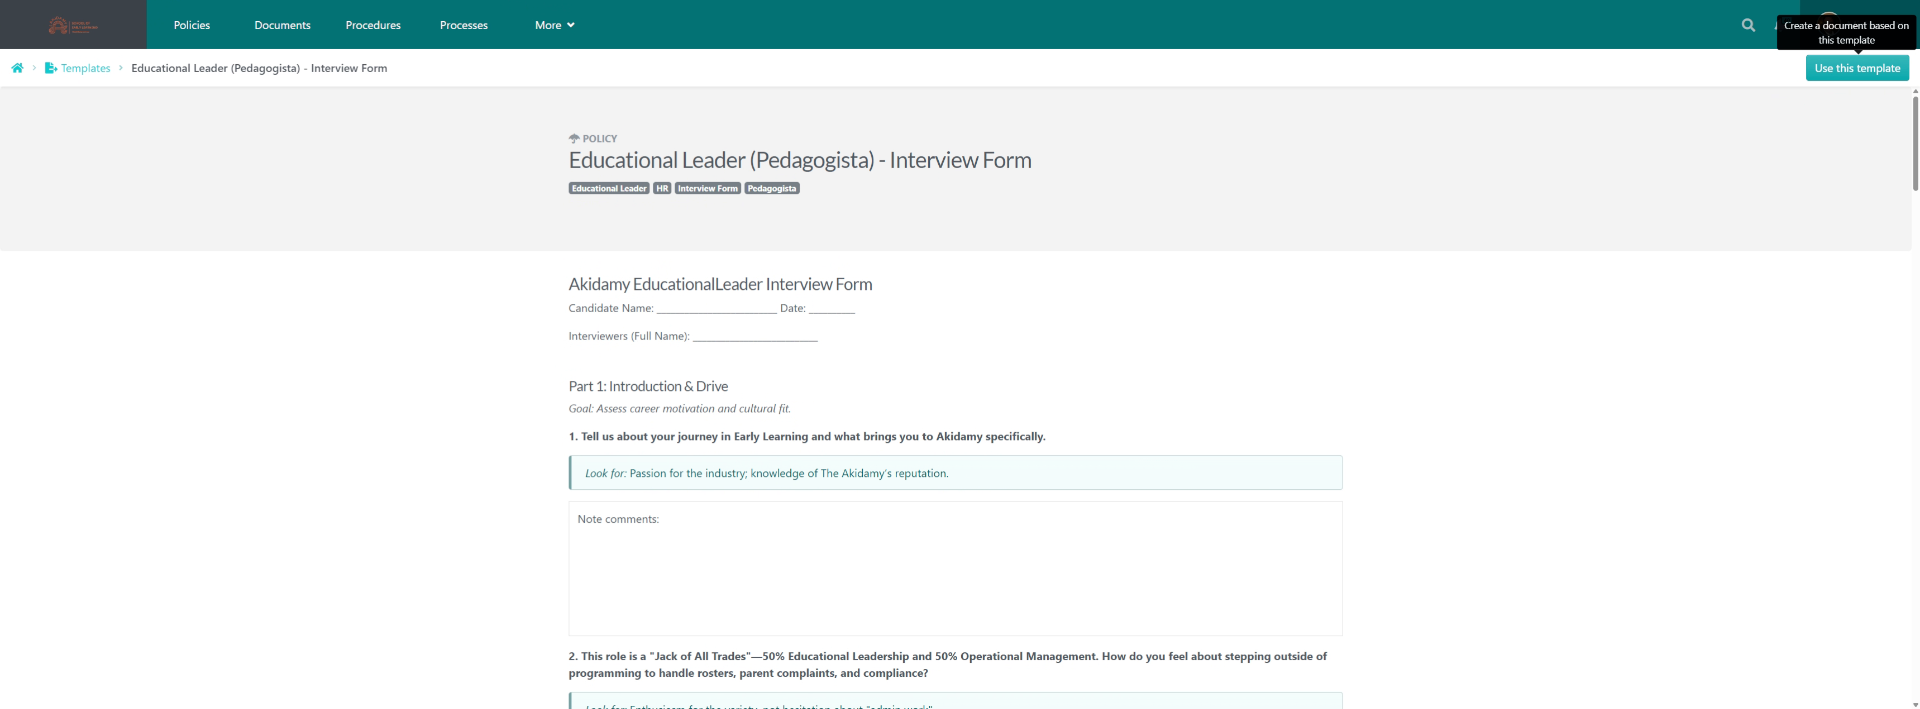Select the Interview Form tag
Viewport: 1920px width, 709px height.
708,188
